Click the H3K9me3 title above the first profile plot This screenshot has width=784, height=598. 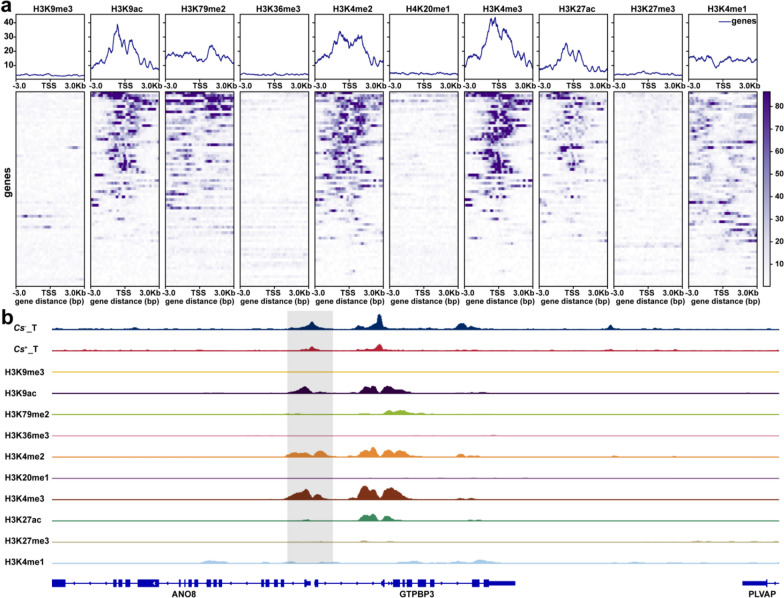point(50,9)
